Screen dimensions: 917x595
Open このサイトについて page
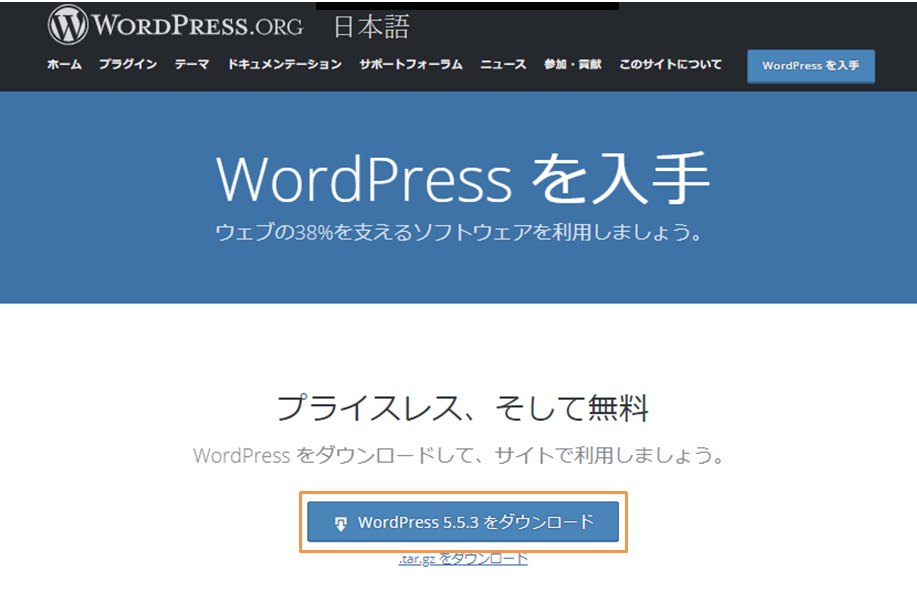point(671,64)
